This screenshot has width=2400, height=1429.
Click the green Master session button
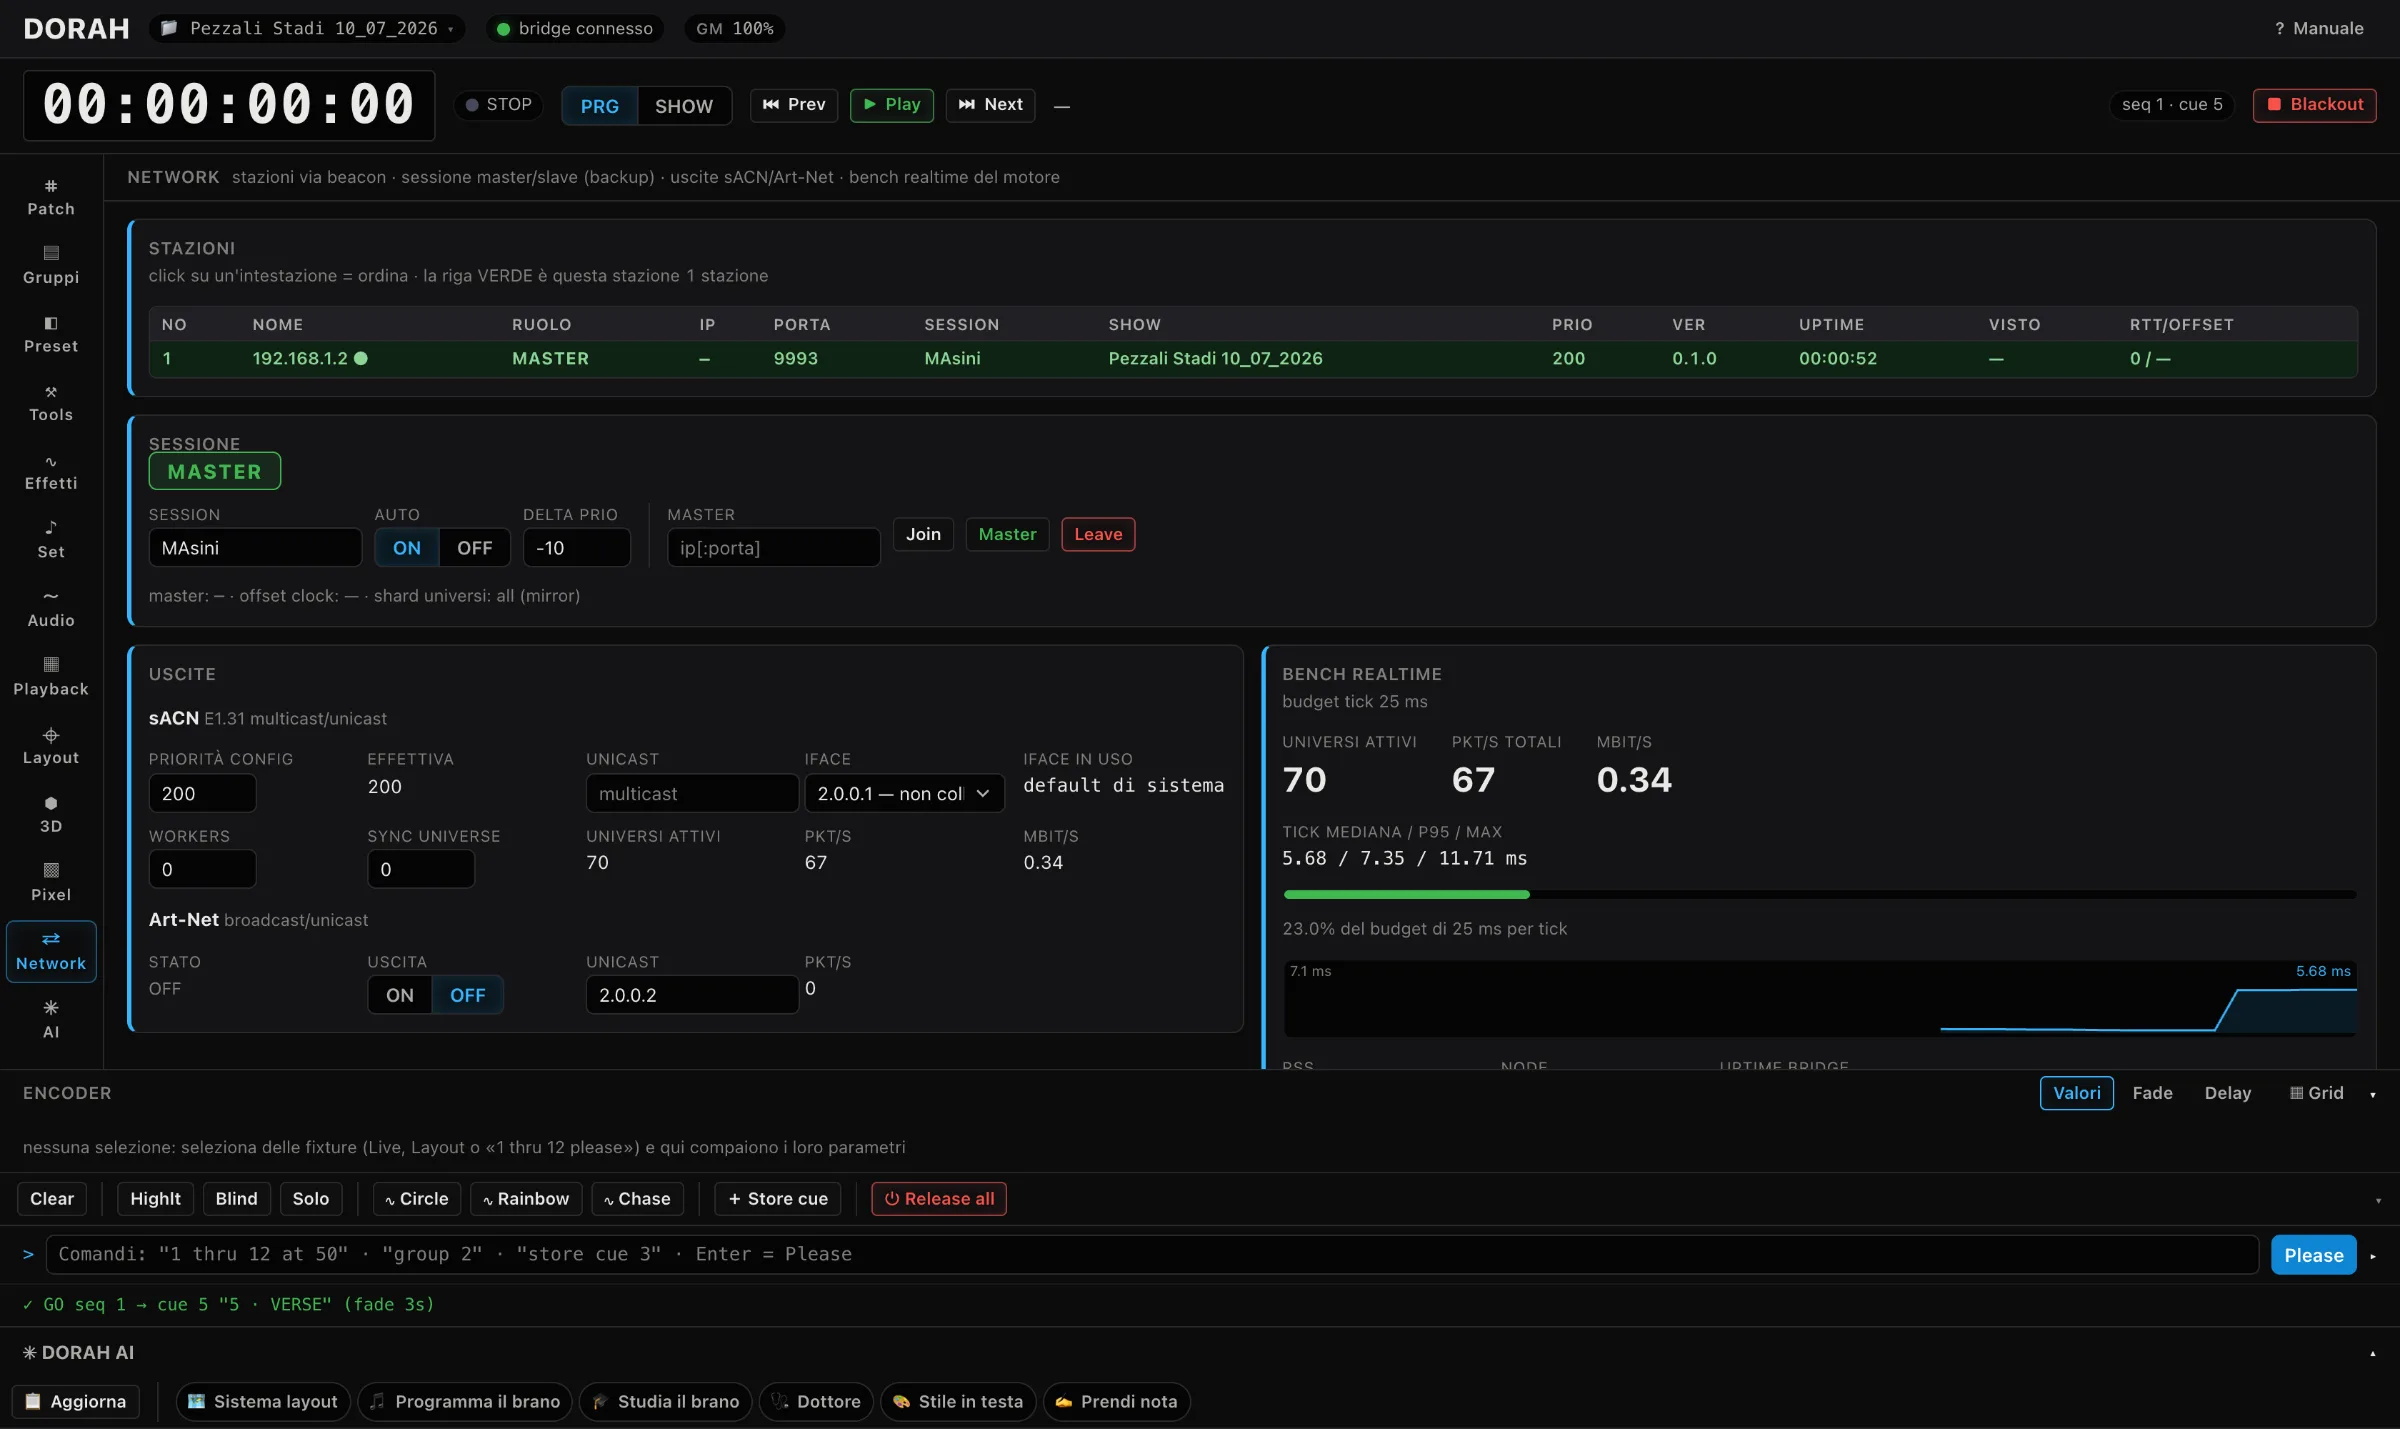pos(1007,534)
